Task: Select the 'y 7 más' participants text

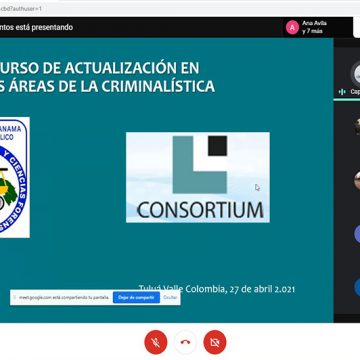Action: click(x=312, y=31)
